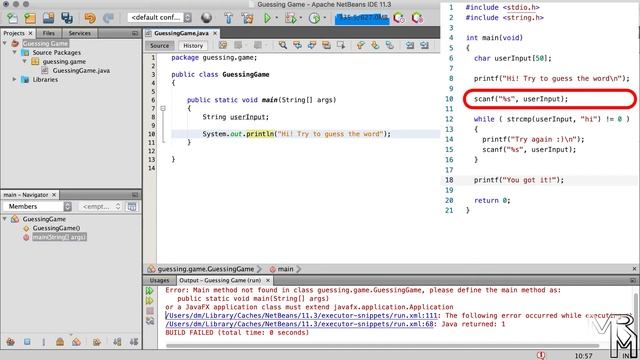Viewport: 640px width, 360px height.
Task: Click the Profile Project icon
Action: (x=314, y=18)
